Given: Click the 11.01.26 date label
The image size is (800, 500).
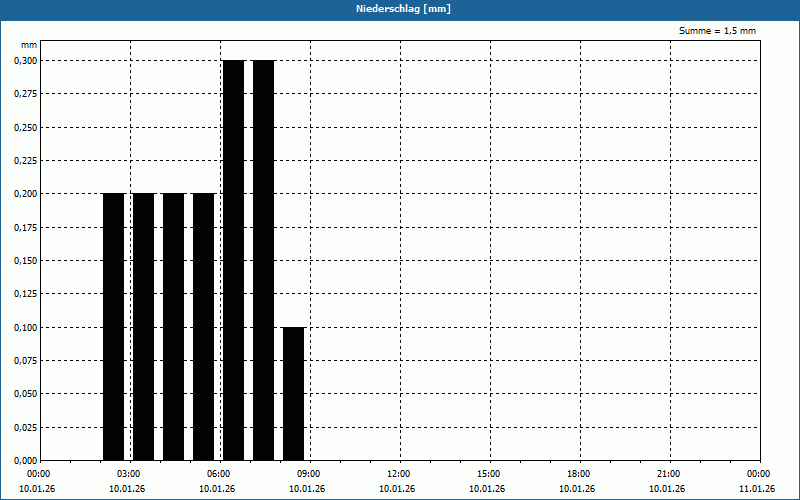Looking at the screenshot, I should 757,489.
